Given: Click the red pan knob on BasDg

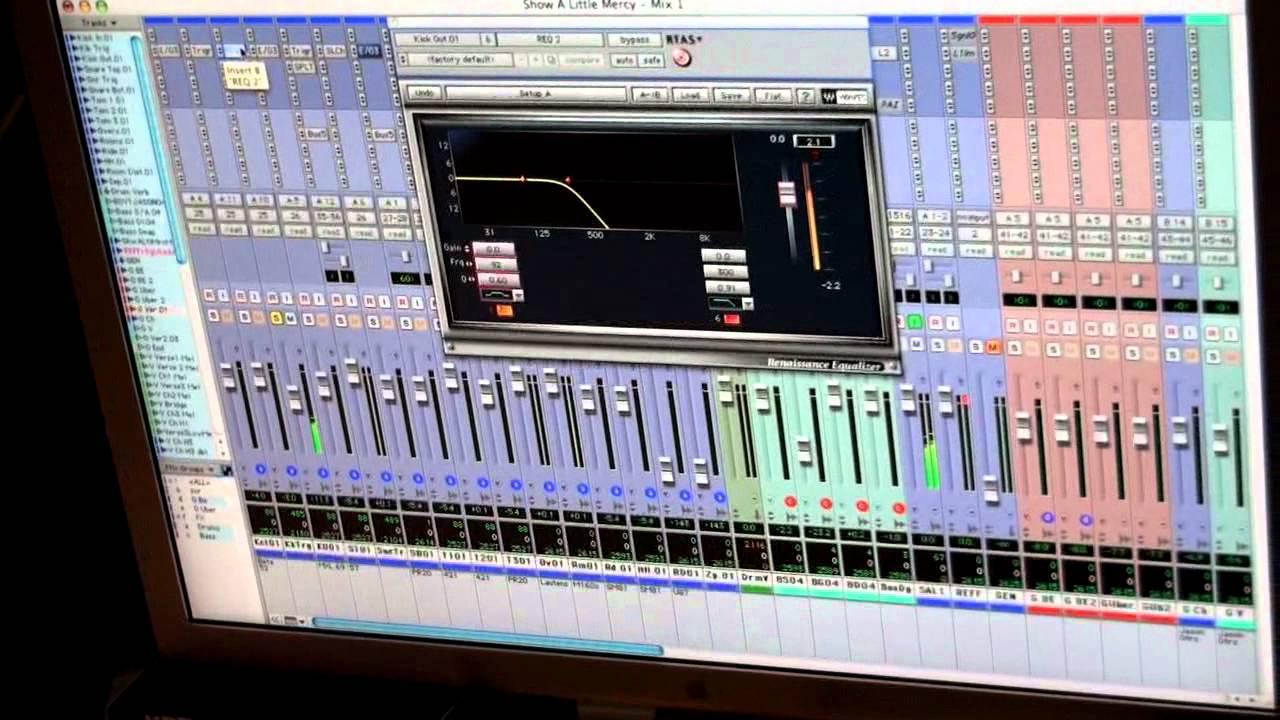Looking at the screenshot, I should click(x=898, y=509).
